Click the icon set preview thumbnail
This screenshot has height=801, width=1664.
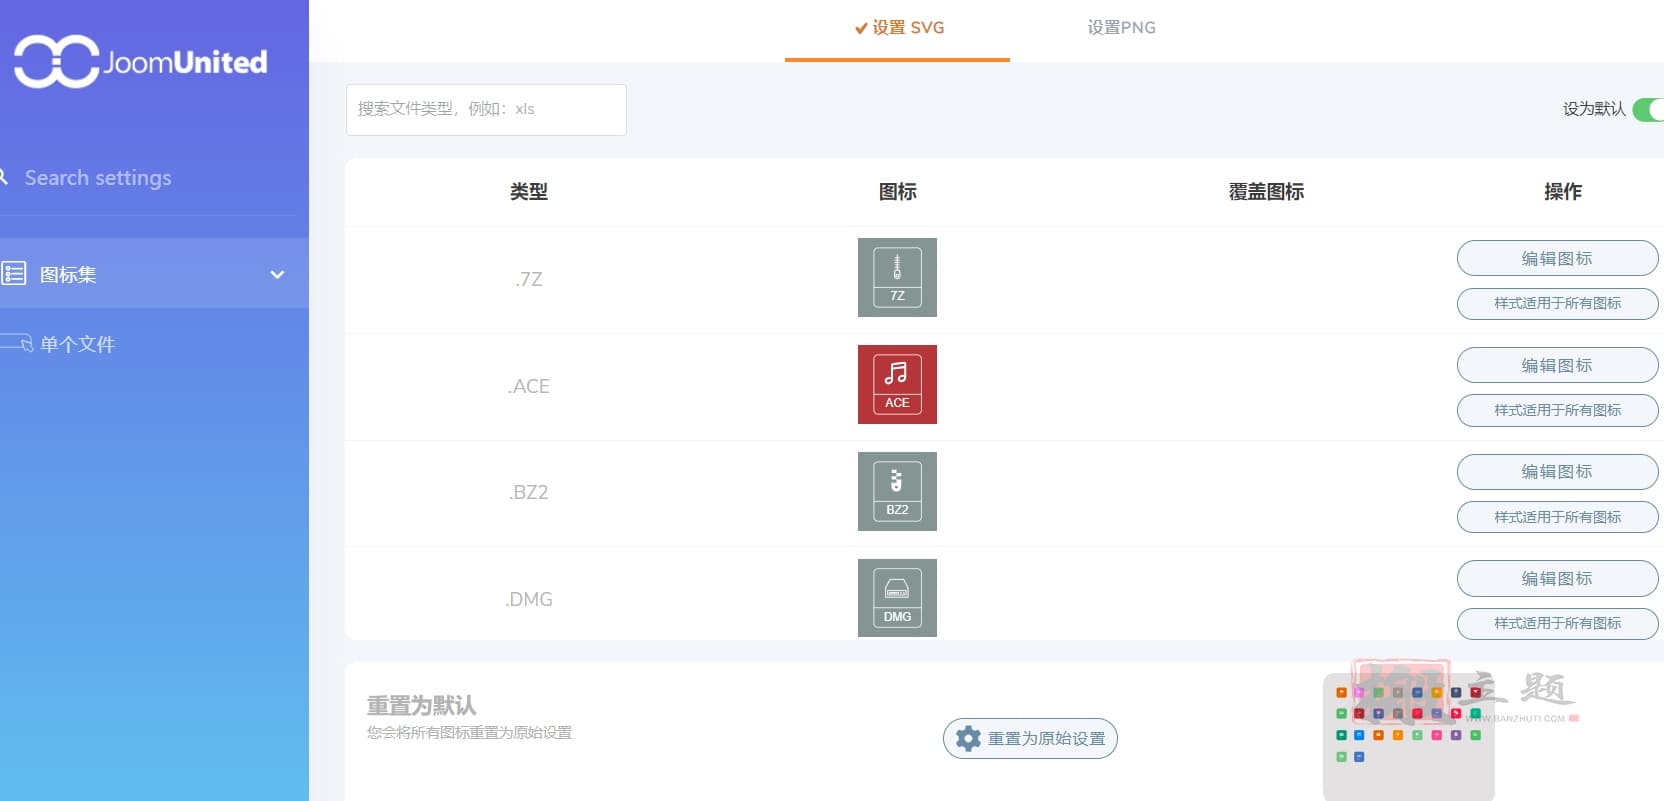tap(1408, 737)
